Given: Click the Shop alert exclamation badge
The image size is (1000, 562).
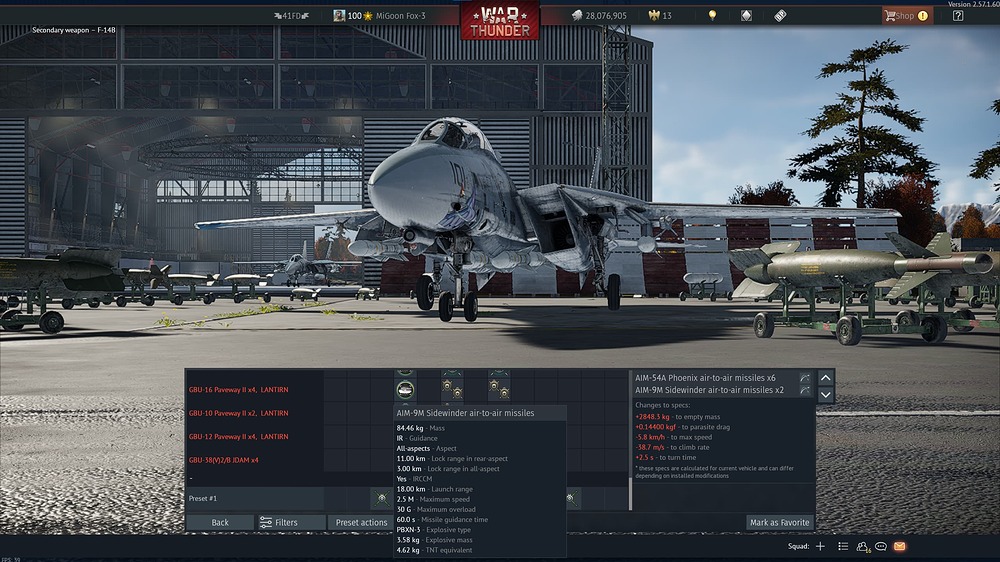Looking at the screenshot, I should pyautogui.click(x=923, y=16).
